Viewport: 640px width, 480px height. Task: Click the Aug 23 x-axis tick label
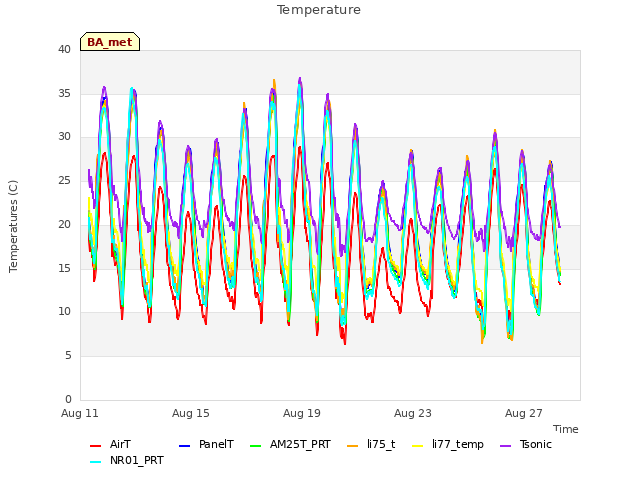(x=413, y=413)
